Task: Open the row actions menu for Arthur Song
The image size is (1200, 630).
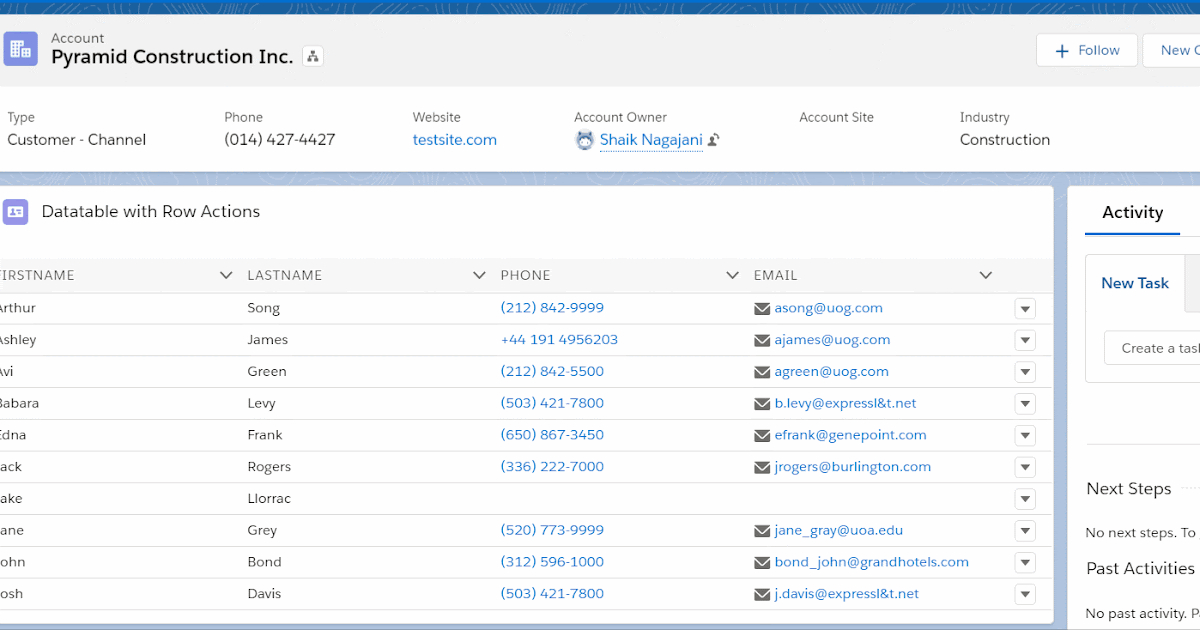Action: coord(1025,308)
